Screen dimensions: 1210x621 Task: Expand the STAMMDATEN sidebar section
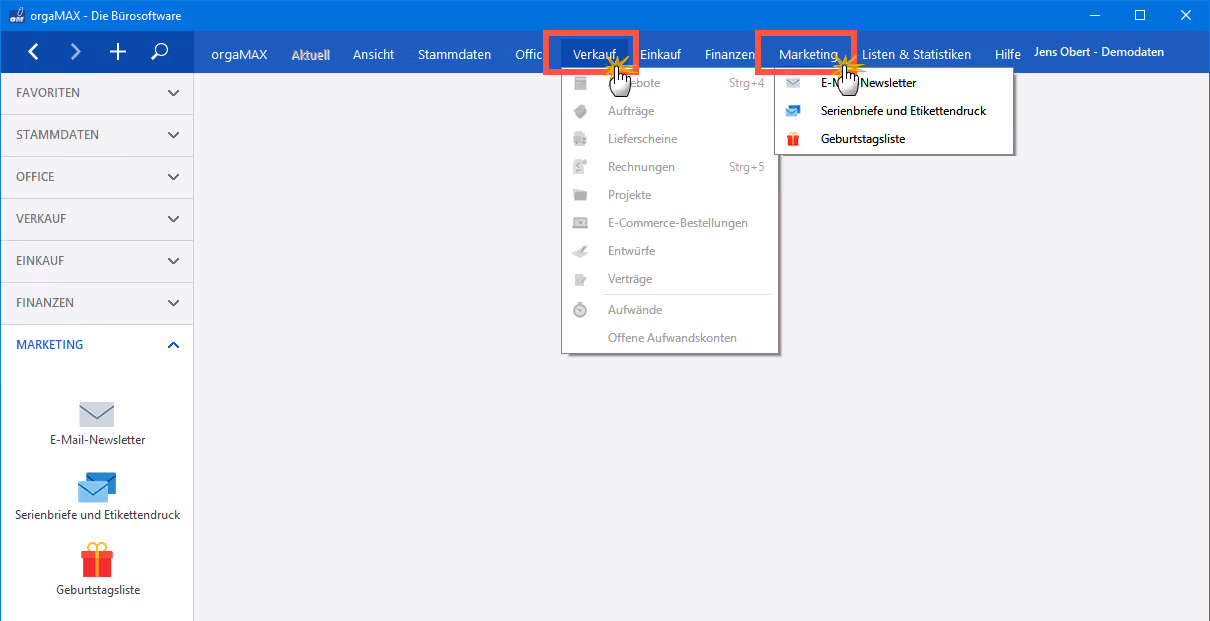click(x=97, y=135)
